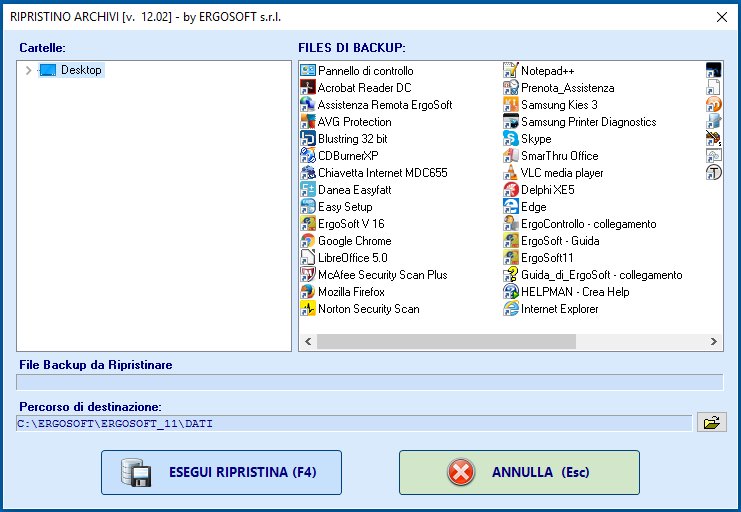The height and width of the screenshot is (512, 741).
Task: Click ESEGUI RIPRISTINA (F4) button
Action: click(x=221, y=472)
